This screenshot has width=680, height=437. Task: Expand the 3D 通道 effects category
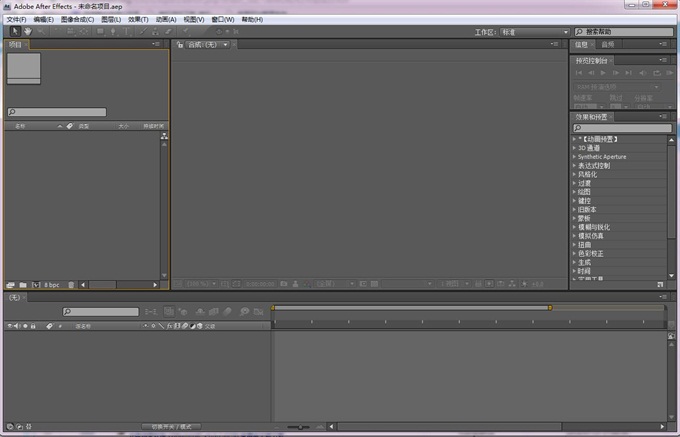click(574, 148)
